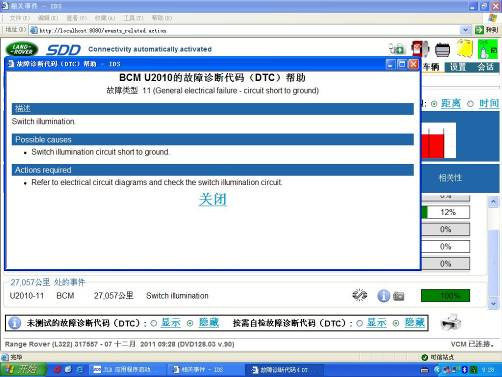Select the 距离 (distance) radio button
502x377 pixels.
[434, 104]
